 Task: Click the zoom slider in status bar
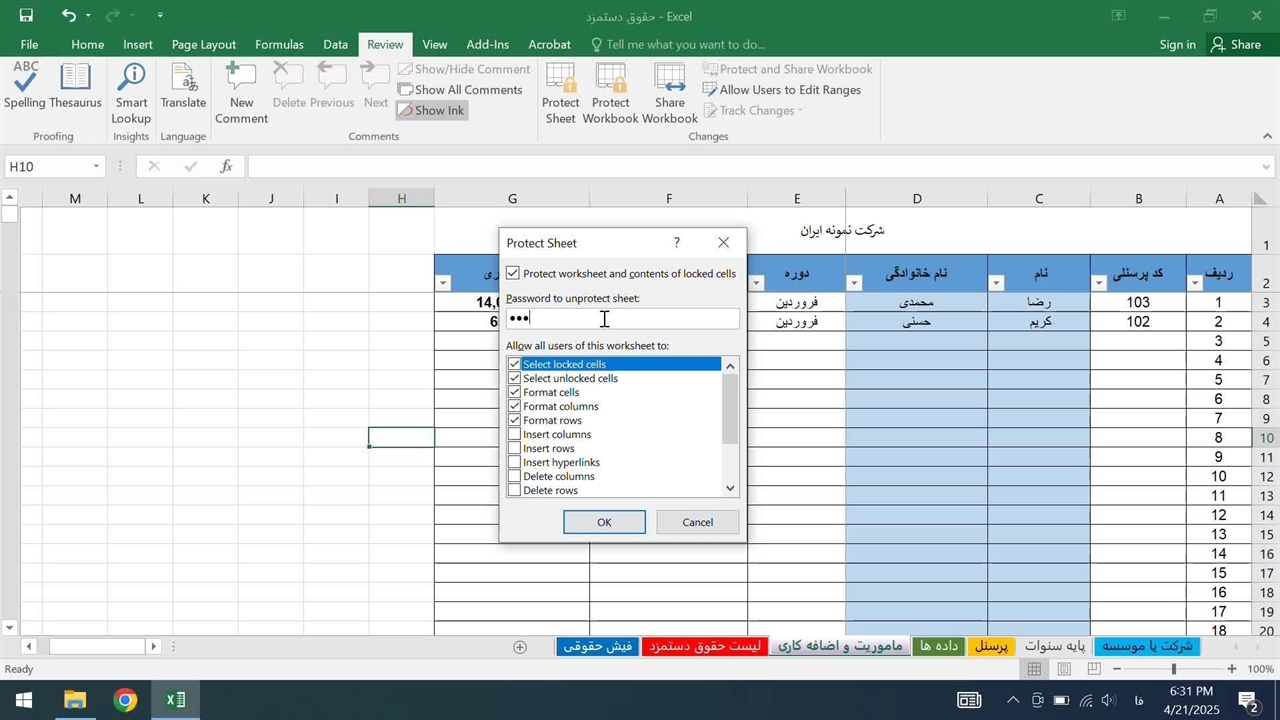point(1174,669)
